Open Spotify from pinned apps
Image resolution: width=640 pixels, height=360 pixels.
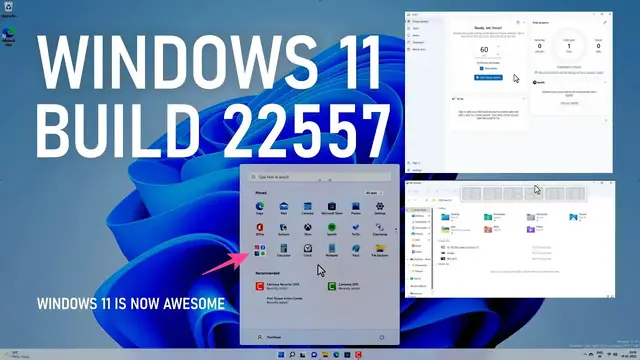[331, 229]
